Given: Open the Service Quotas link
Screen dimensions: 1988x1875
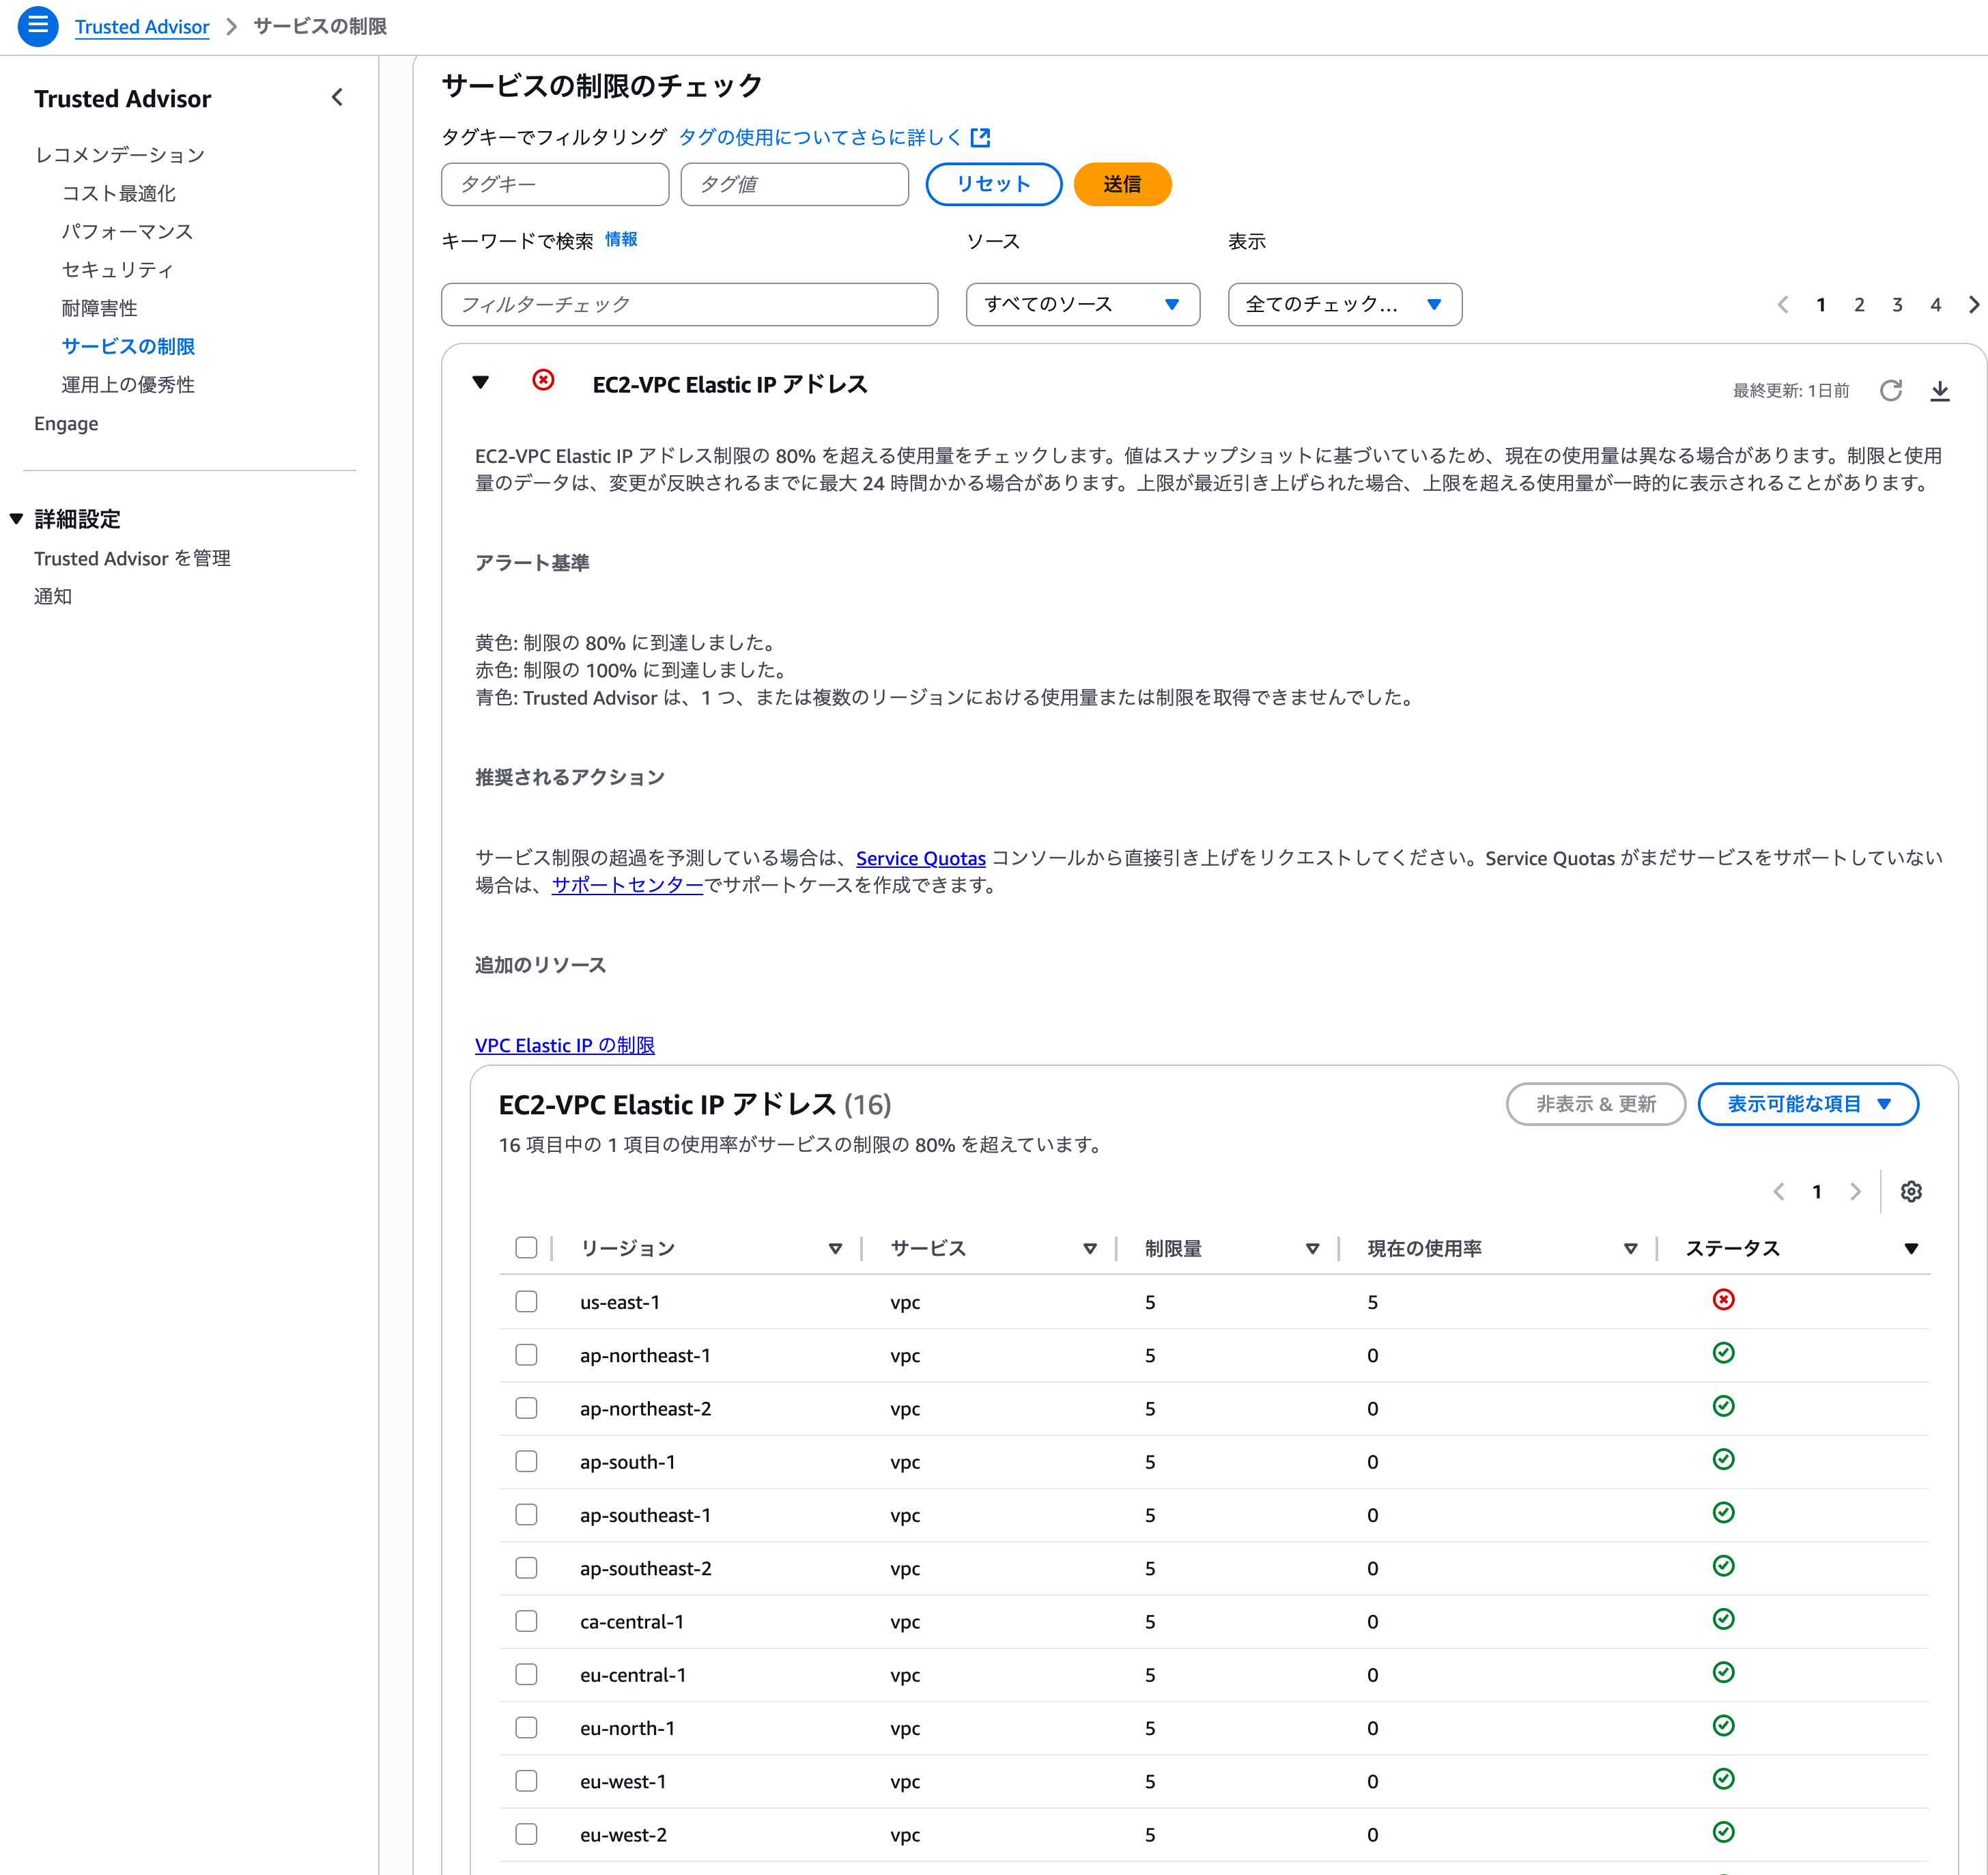Looking at the screenshot, I should (x=920, y=858).
